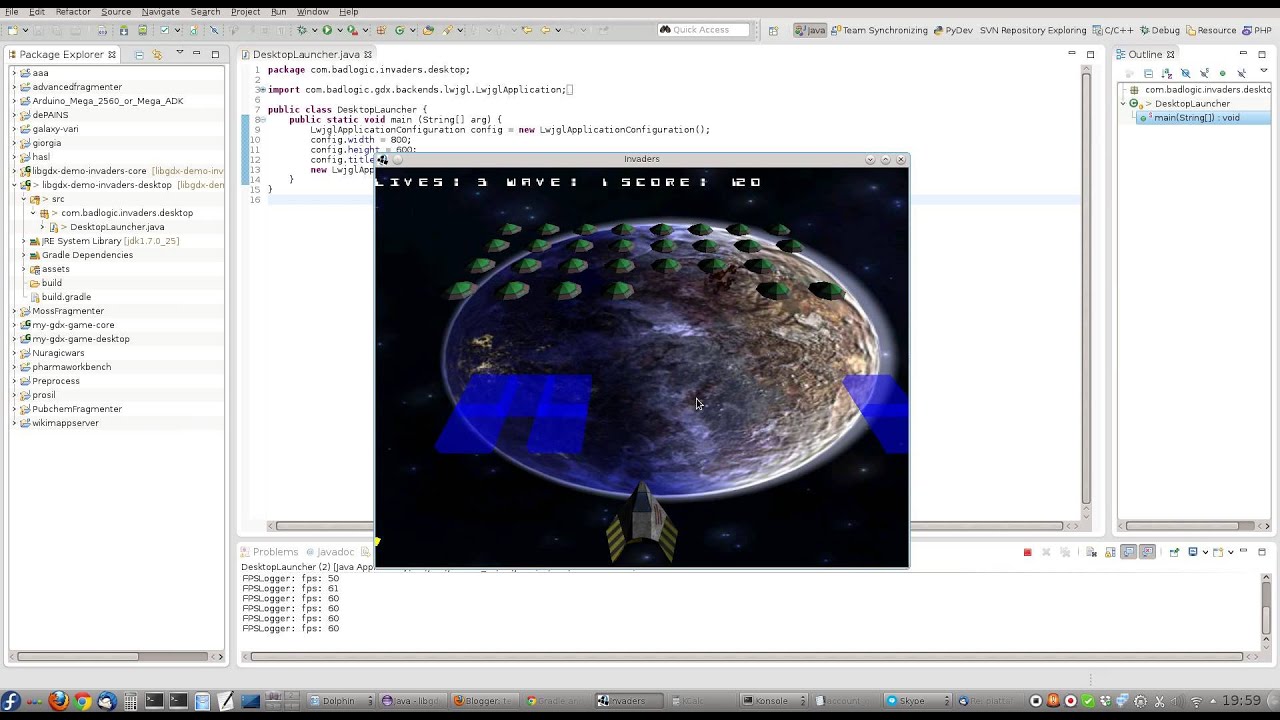The height and width of the screenshot is (720, 1280).
Task: Click the green Run toolbar icon
Action: click(x=327, y=30)
